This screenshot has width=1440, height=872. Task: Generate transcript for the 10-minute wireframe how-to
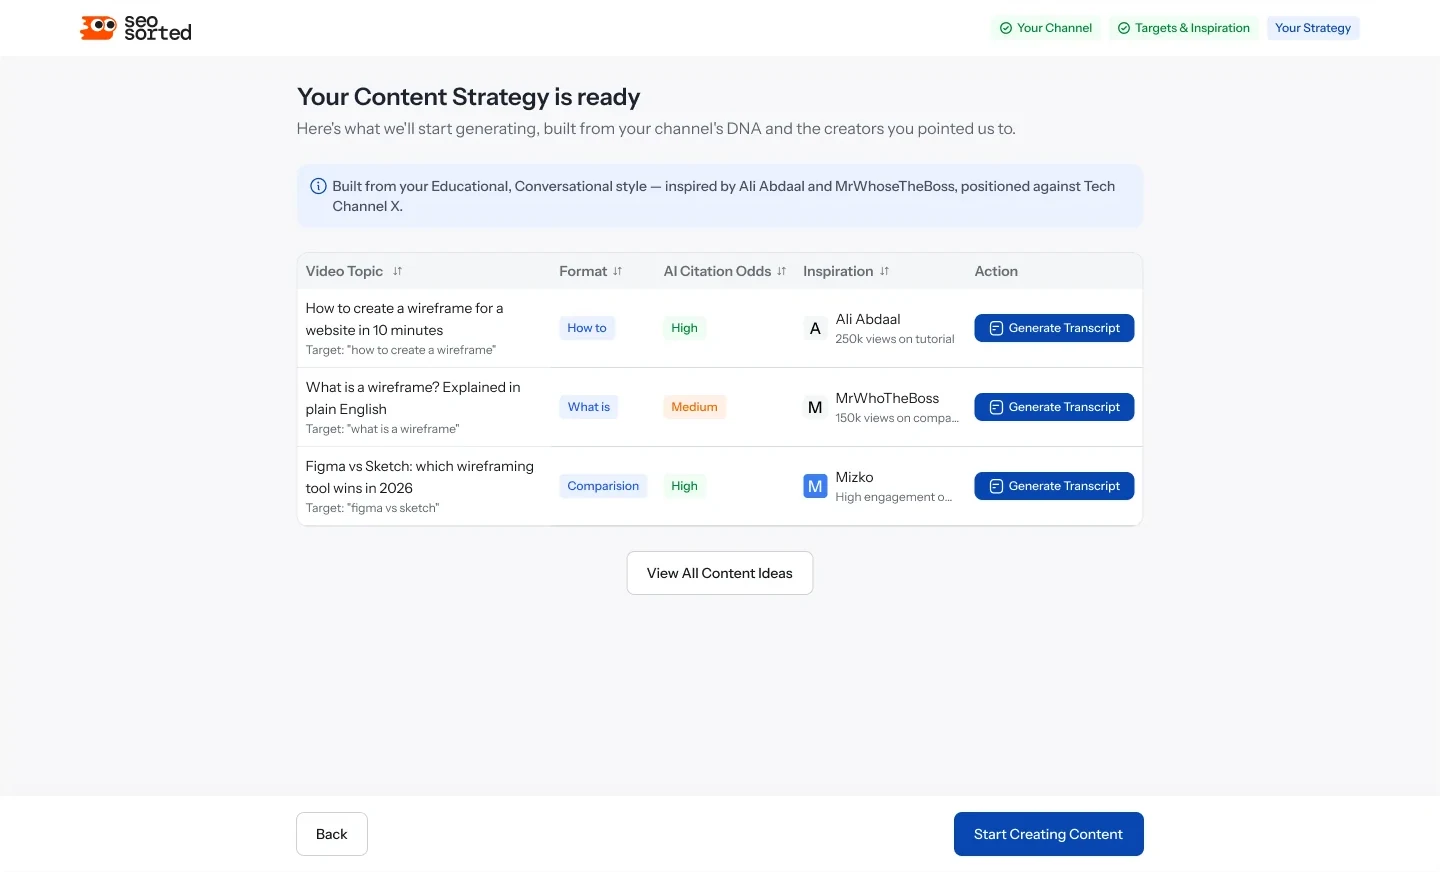1054,328
